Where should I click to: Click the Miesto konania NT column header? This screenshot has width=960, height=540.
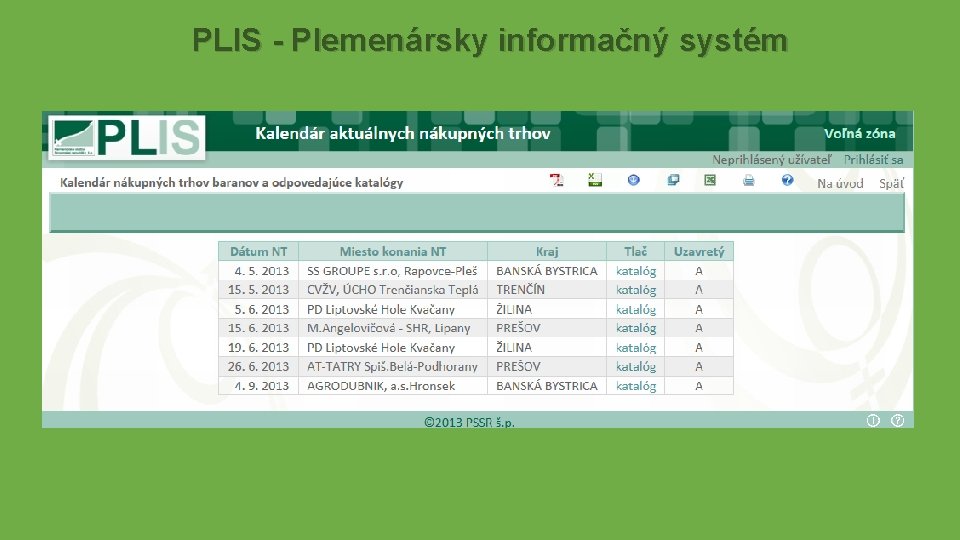click(393, 251)
